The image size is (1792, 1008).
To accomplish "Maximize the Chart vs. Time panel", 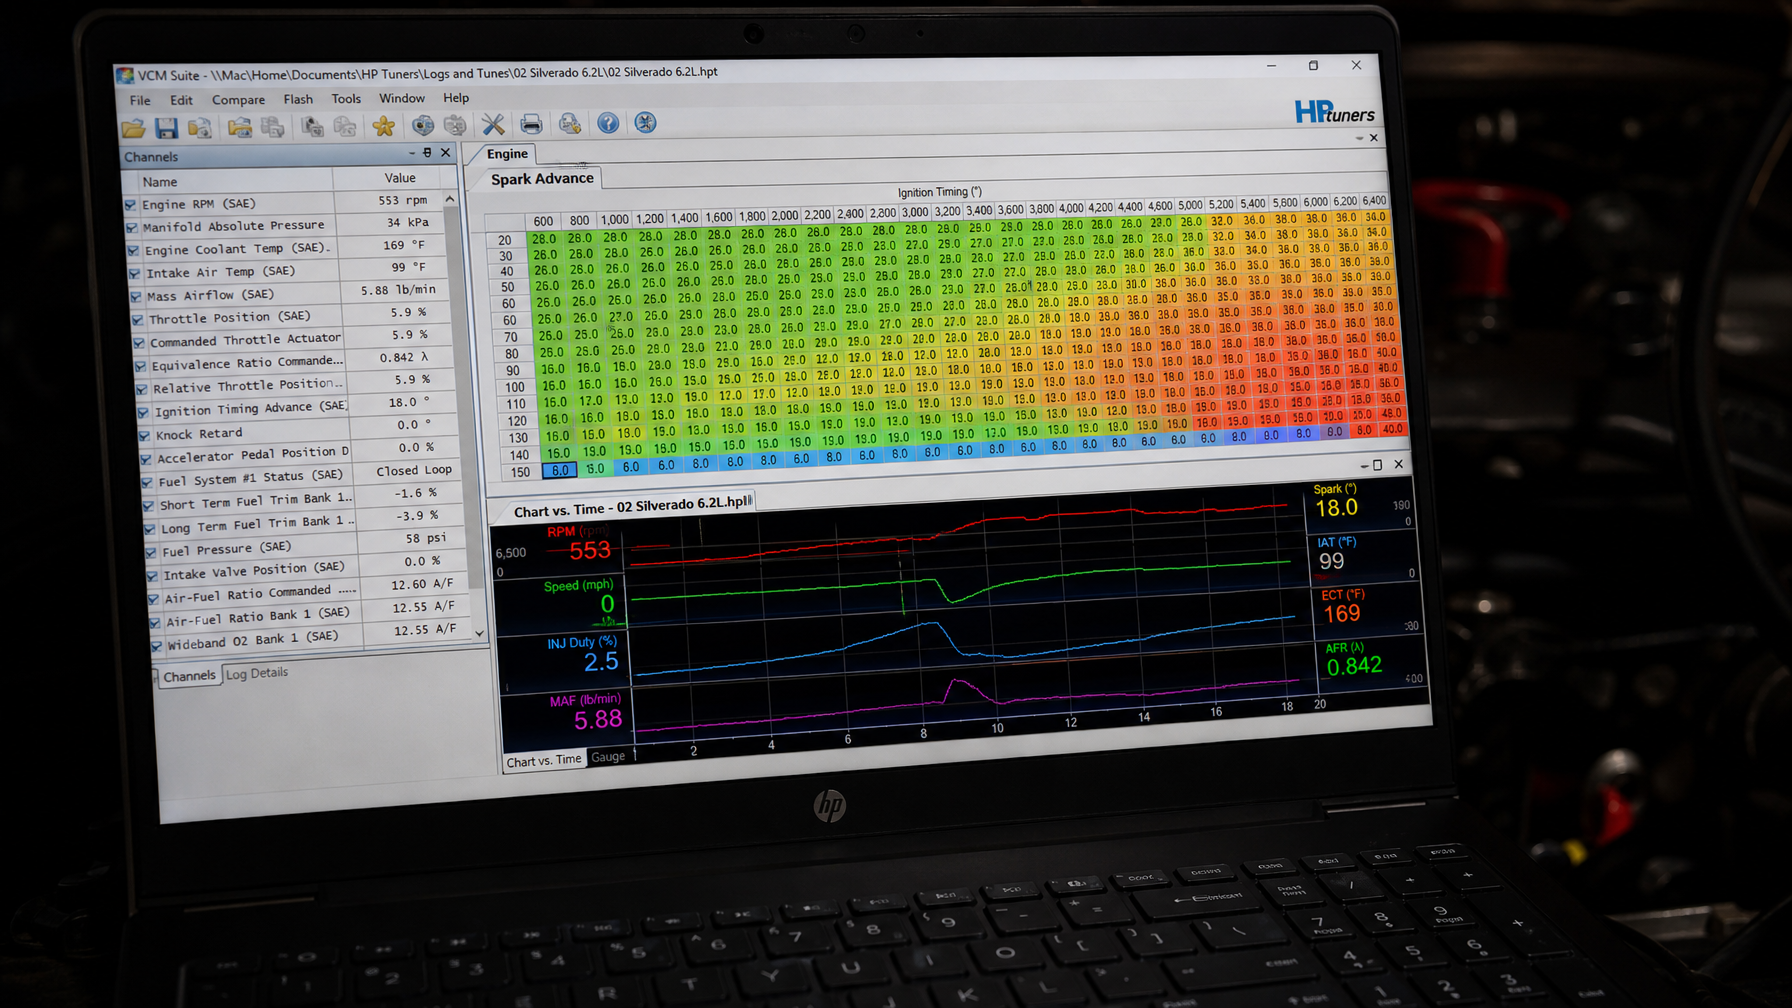I will coord(1377,465).
